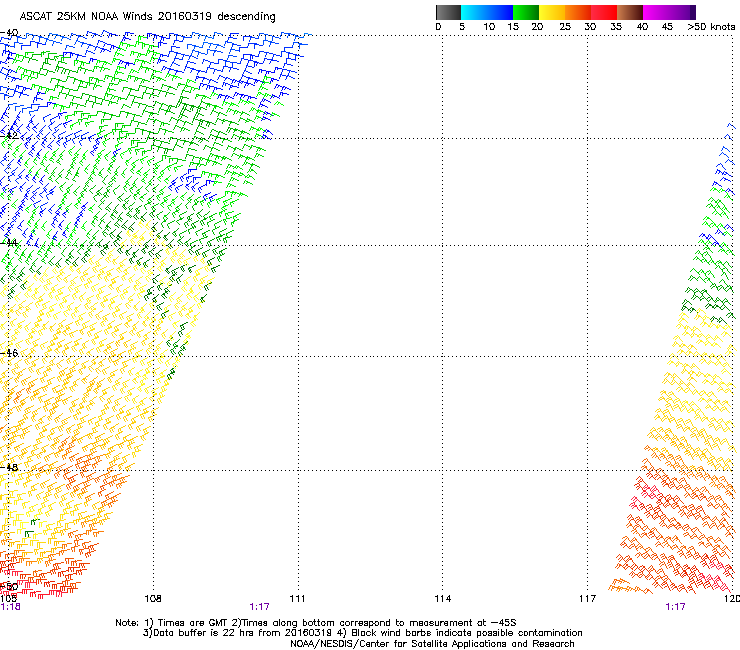
Task: Click the '>50 knots' legend label
Action: tap(711, 27)
